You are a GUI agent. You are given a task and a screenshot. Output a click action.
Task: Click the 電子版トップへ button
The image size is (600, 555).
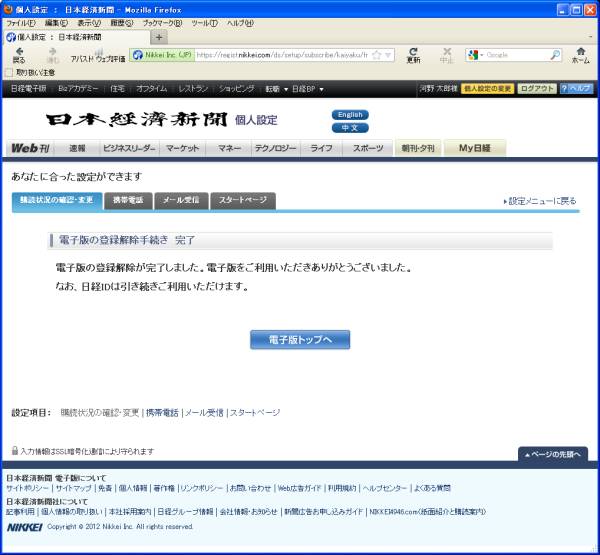tap(300, 340)
